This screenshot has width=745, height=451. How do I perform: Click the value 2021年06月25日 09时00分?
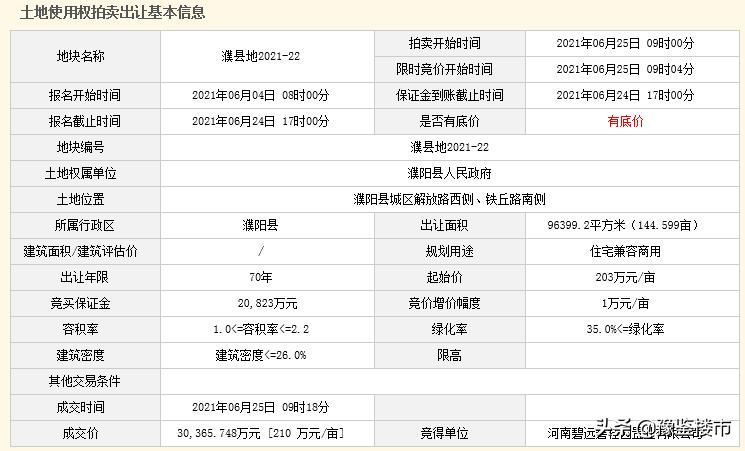625,43
